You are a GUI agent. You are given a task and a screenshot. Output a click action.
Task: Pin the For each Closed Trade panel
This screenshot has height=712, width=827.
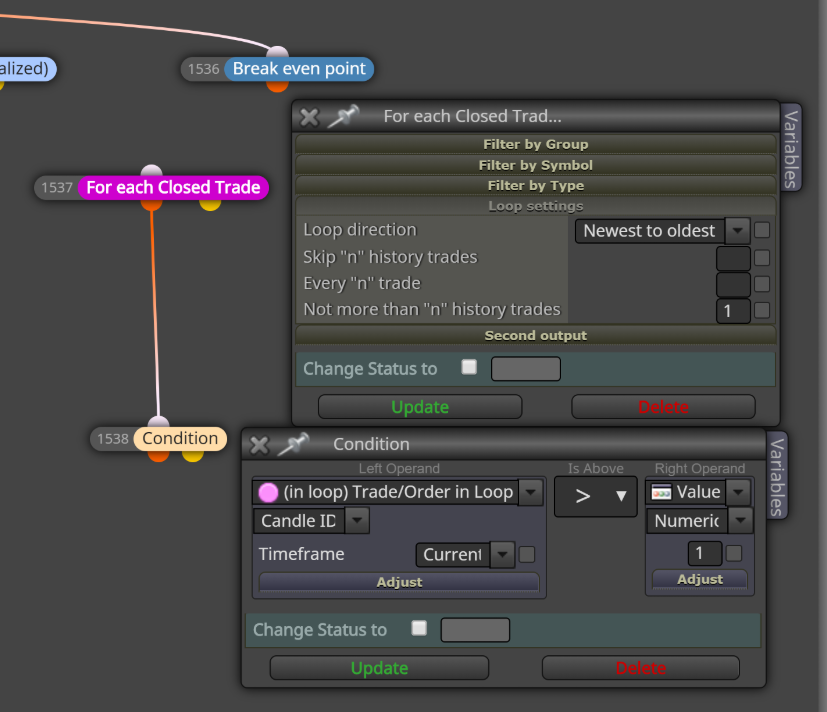point(343,116)
